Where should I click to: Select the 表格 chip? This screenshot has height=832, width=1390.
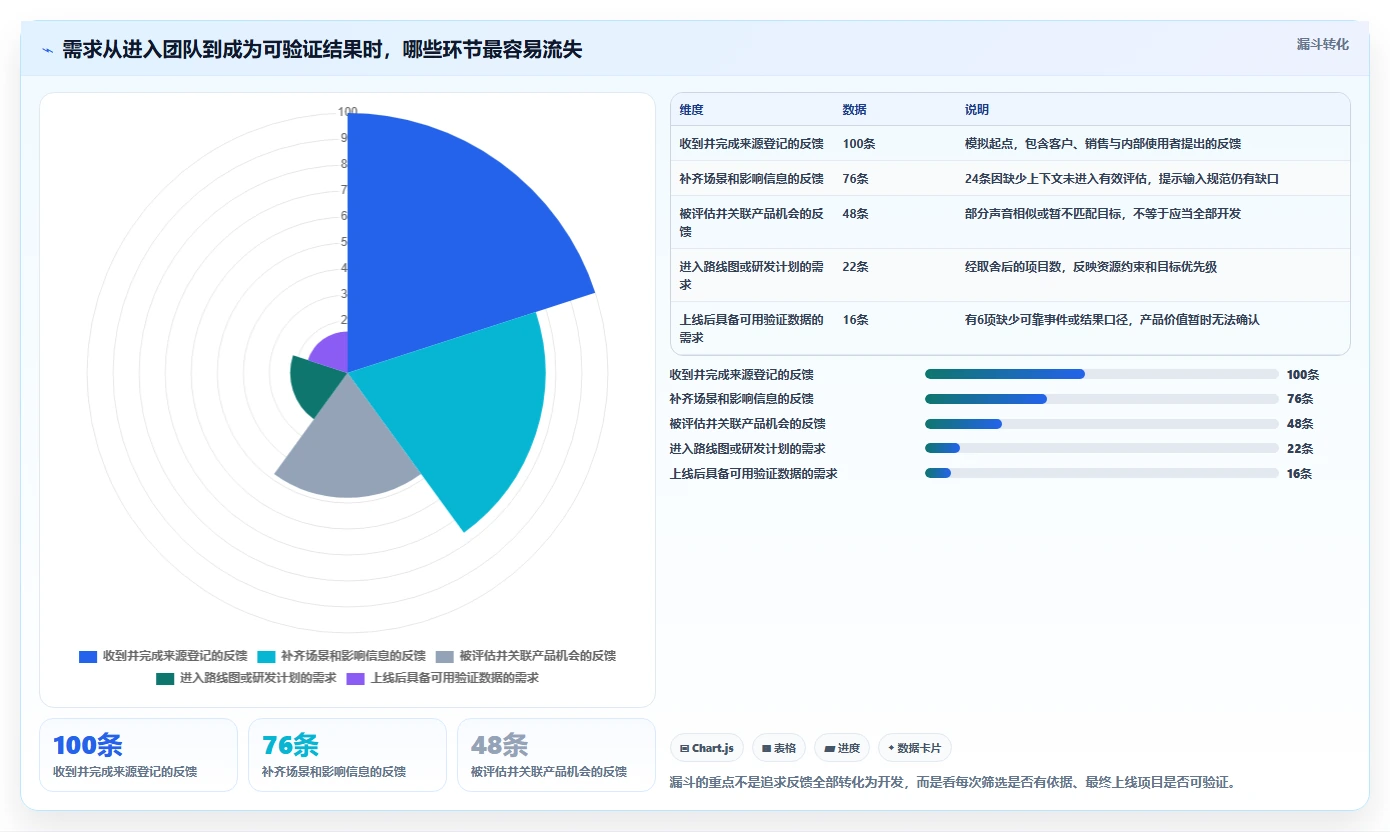[779, 748]
